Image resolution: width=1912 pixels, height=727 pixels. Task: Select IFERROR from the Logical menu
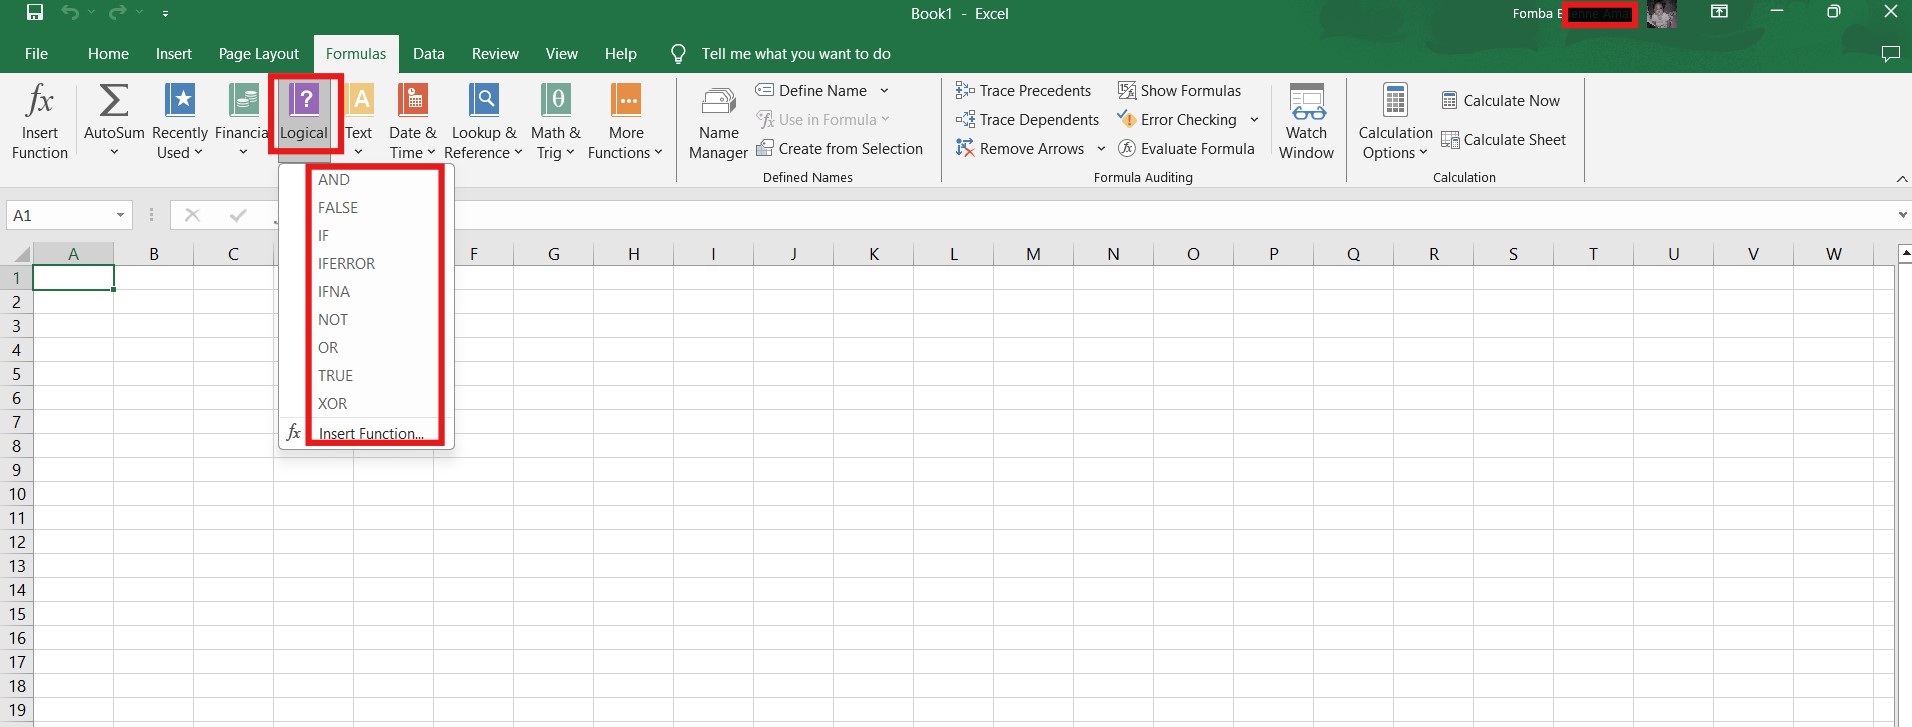[x=347, y=264]
